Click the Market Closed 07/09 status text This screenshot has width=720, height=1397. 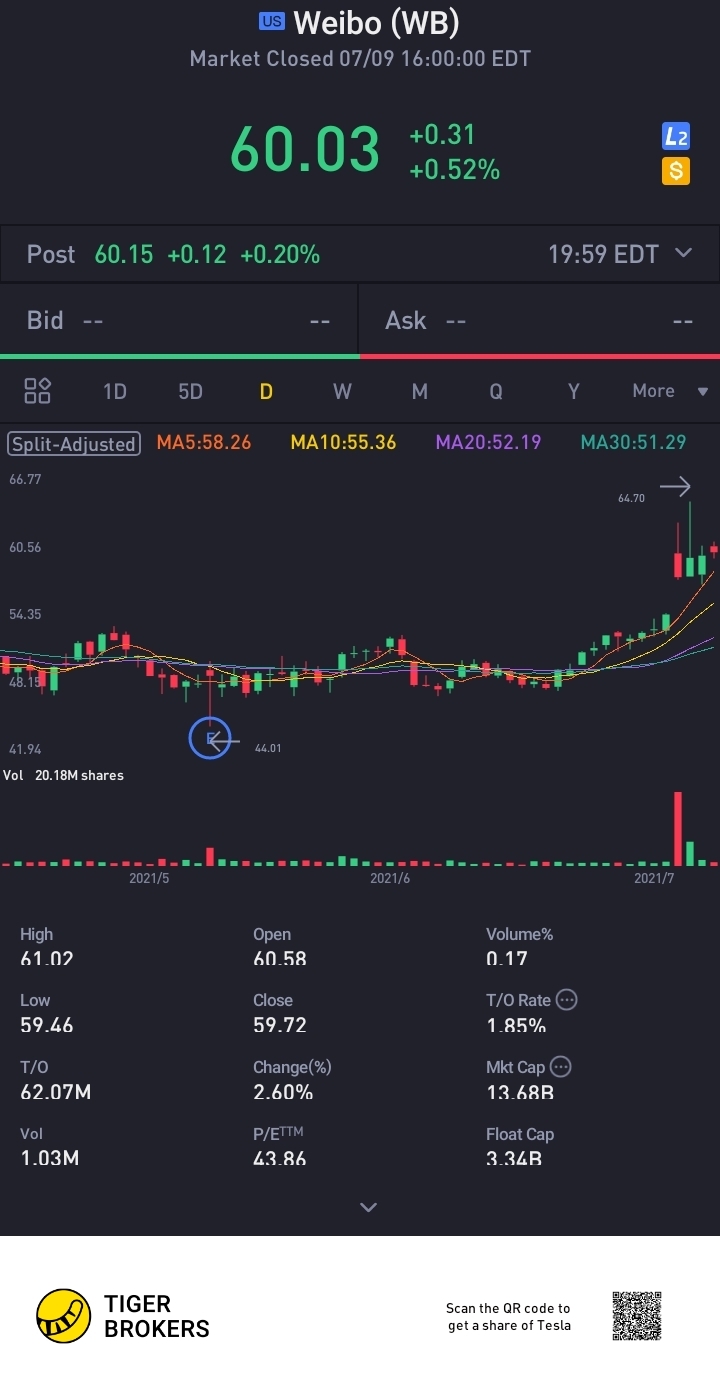tap(360, 59)
